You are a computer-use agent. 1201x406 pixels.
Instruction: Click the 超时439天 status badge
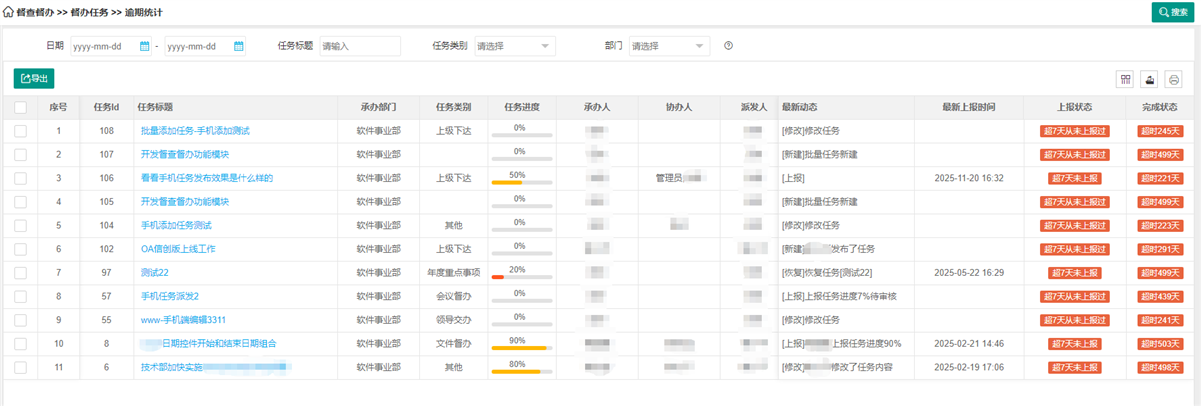1159,296
